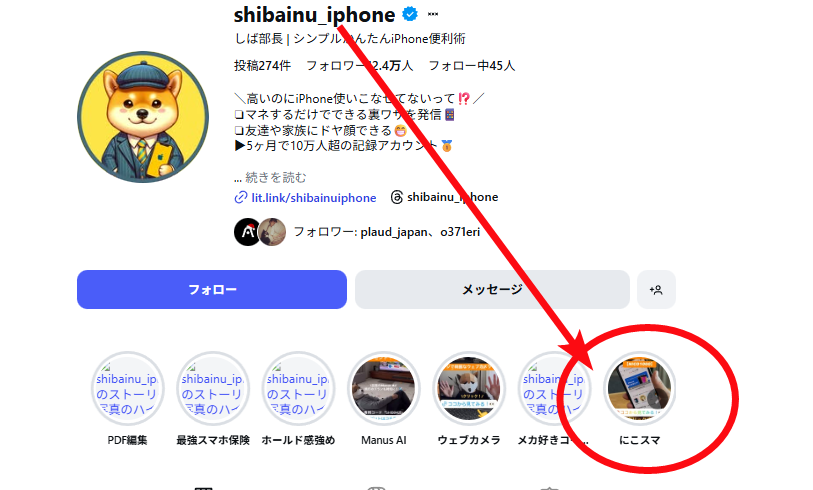
Task: Expand bio with 続きを読む
Action: [x=270, y=177]
